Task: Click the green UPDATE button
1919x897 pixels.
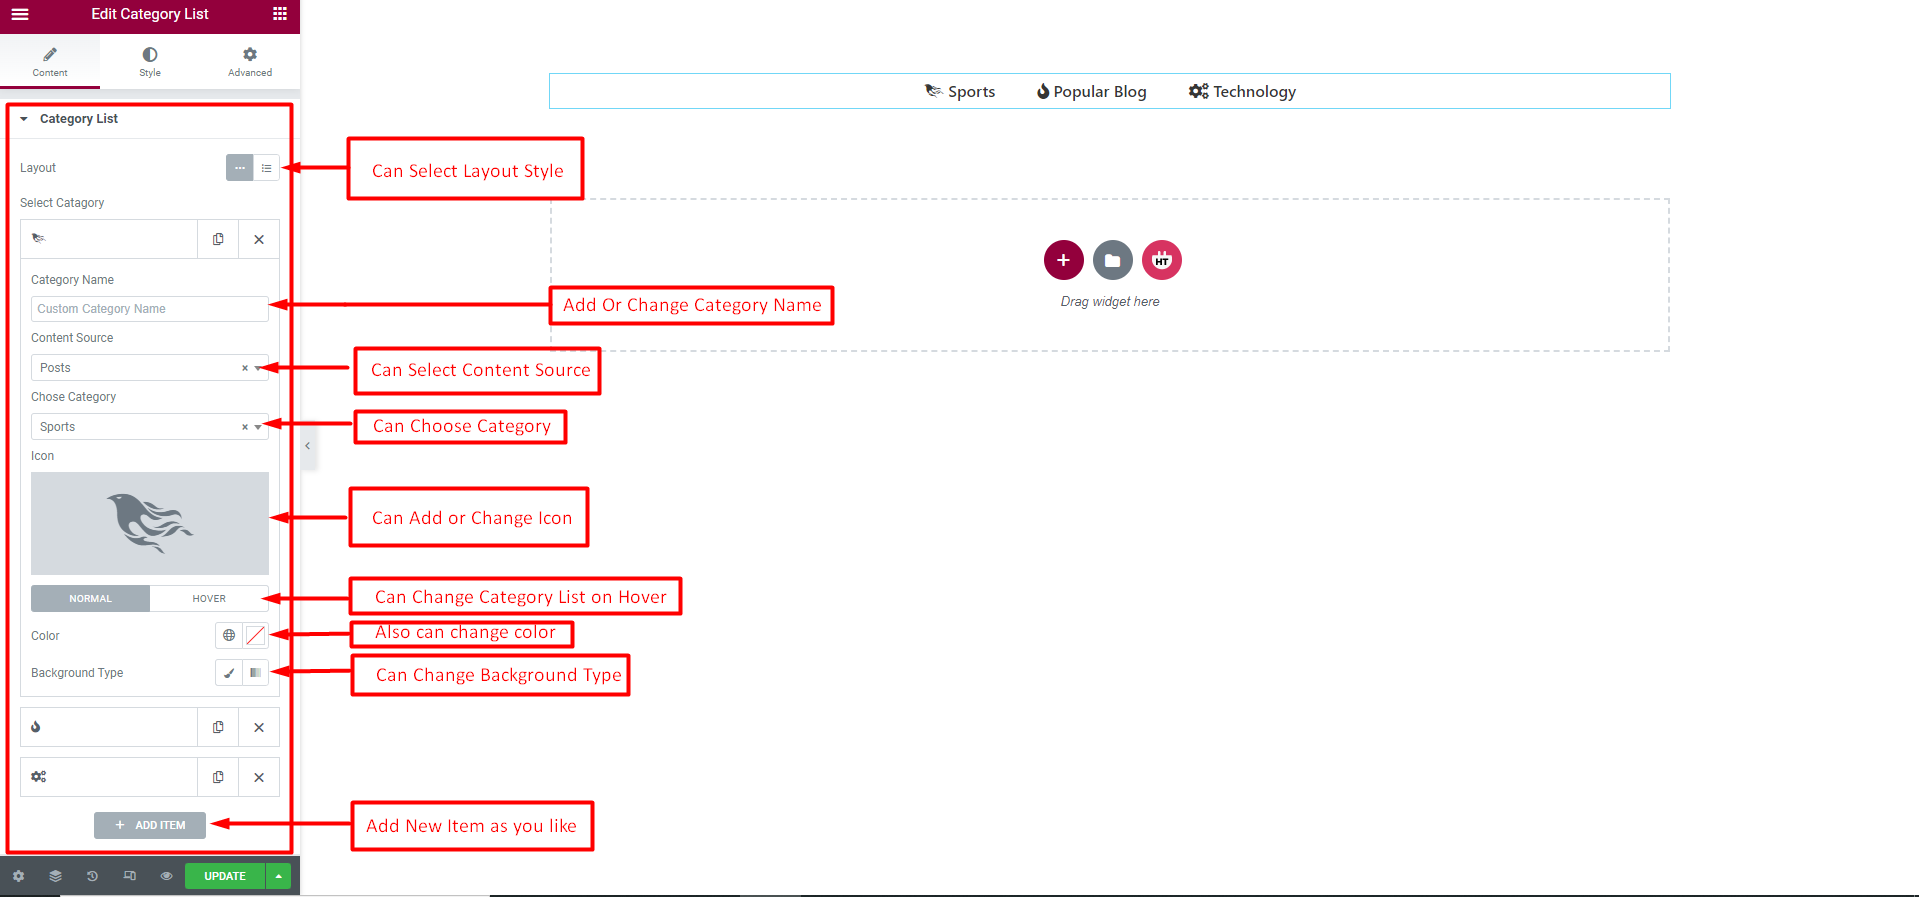Action: pos(225,876)
